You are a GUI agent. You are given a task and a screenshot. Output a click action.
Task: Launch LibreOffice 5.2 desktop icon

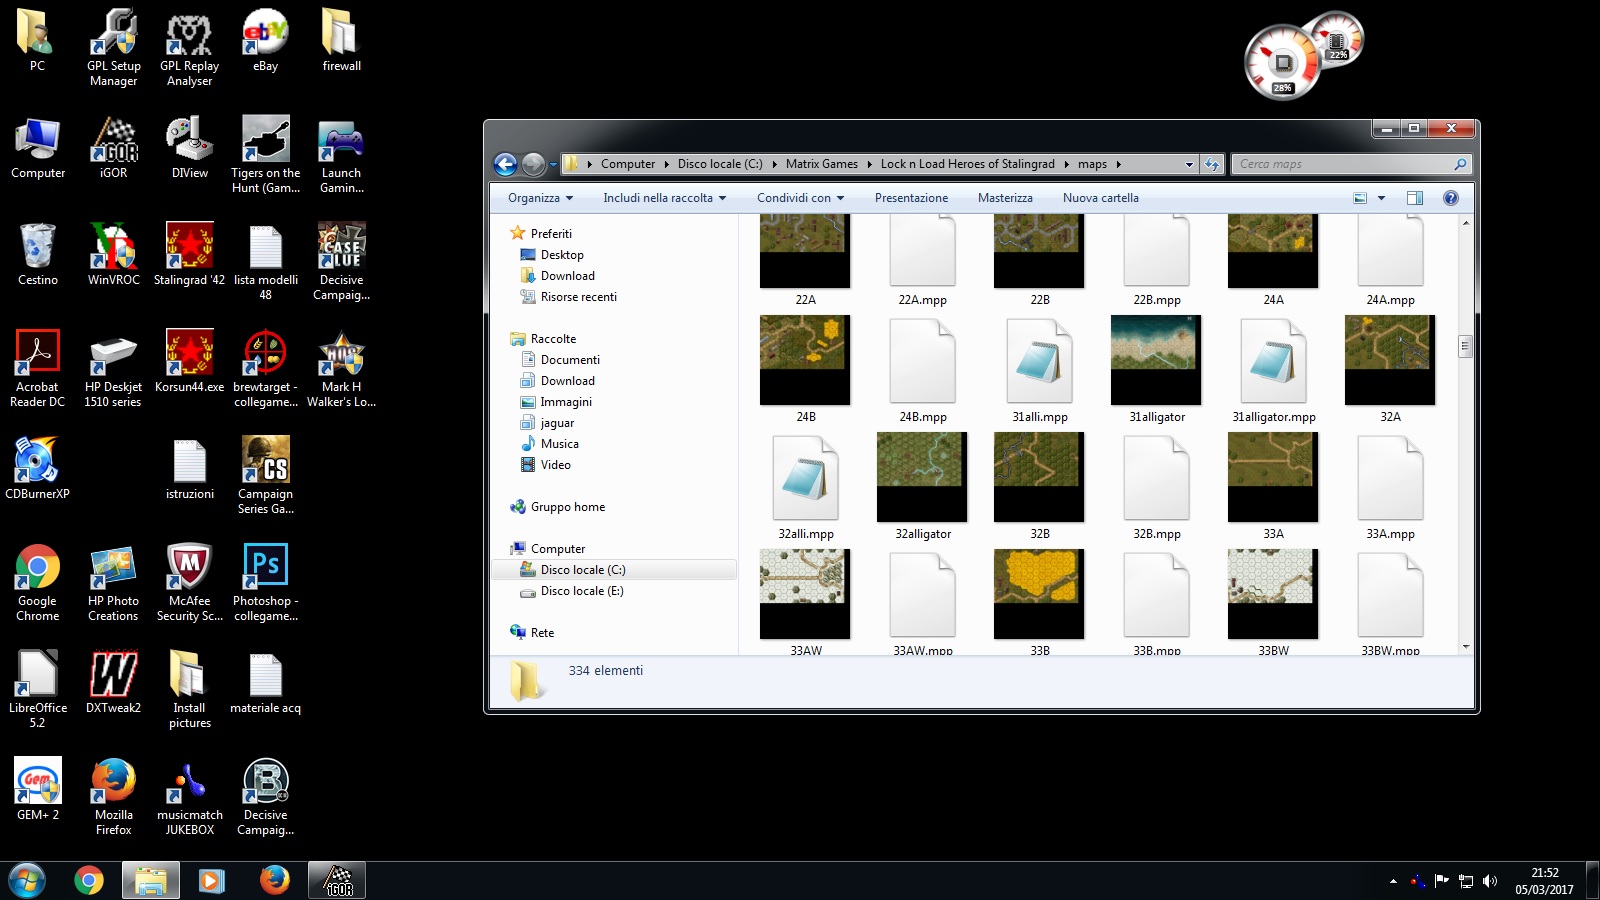click(x=38, y=689)
